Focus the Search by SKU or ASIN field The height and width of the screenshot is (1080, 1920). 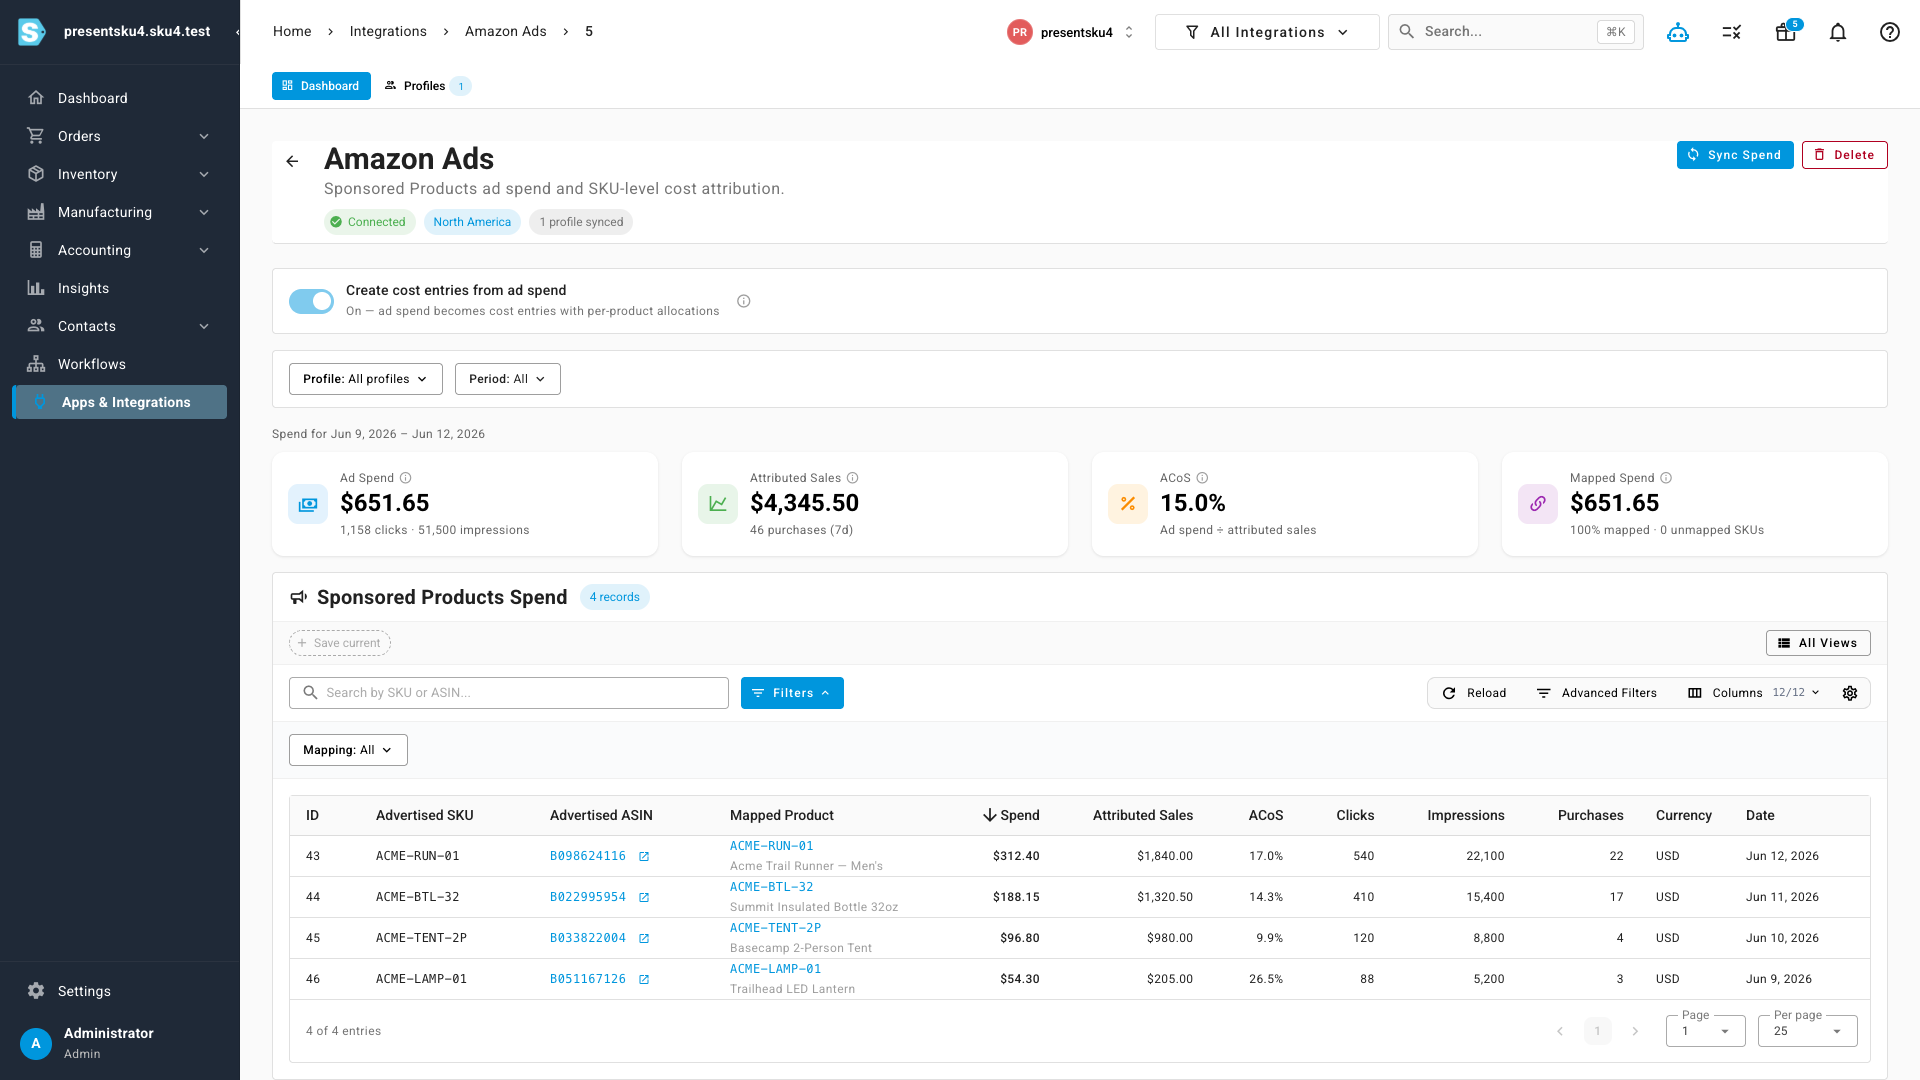pos(509,693)
